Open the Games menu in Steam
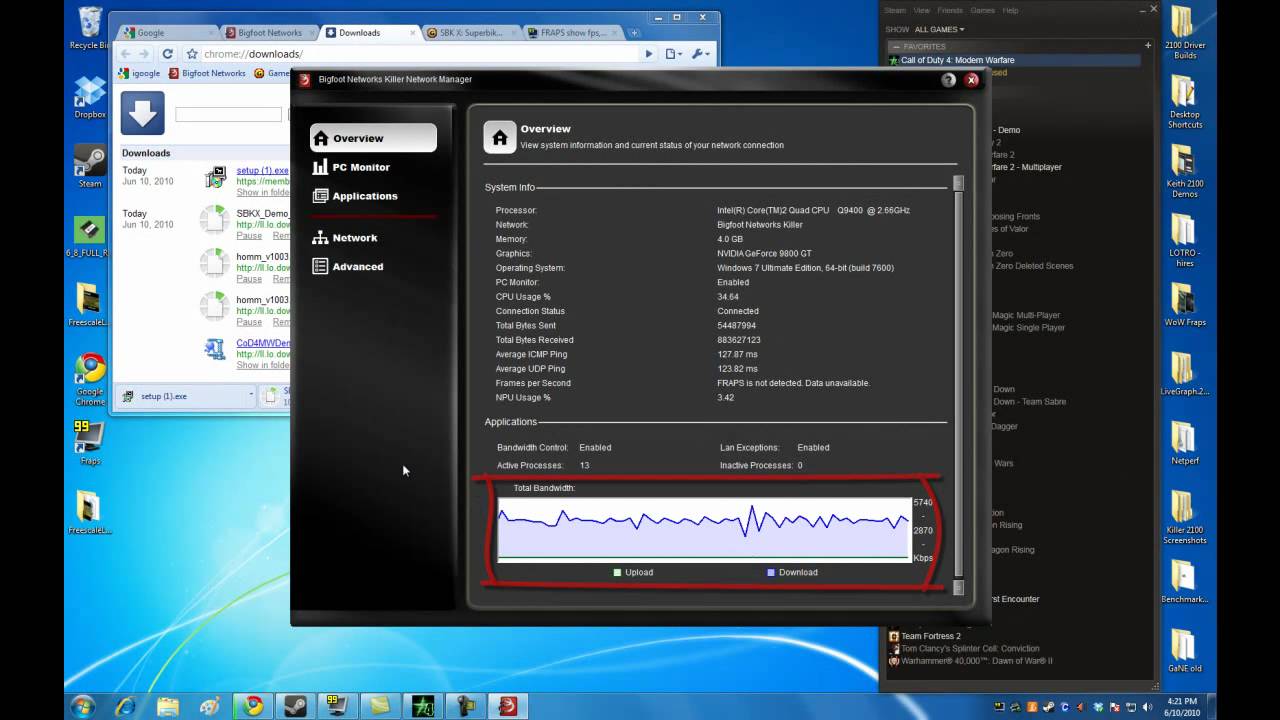This screenshot has width=1280, height=720. click(983, 10)
